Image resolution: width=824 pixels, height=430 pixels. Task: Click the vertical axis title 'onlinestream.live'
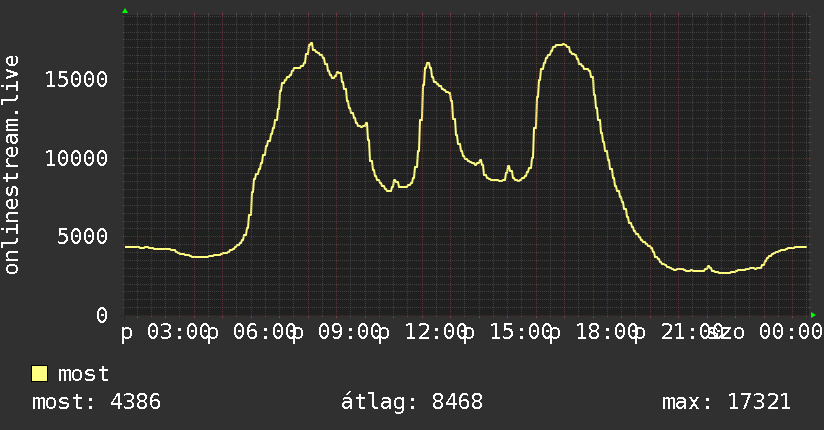click(x=11, y=165)
